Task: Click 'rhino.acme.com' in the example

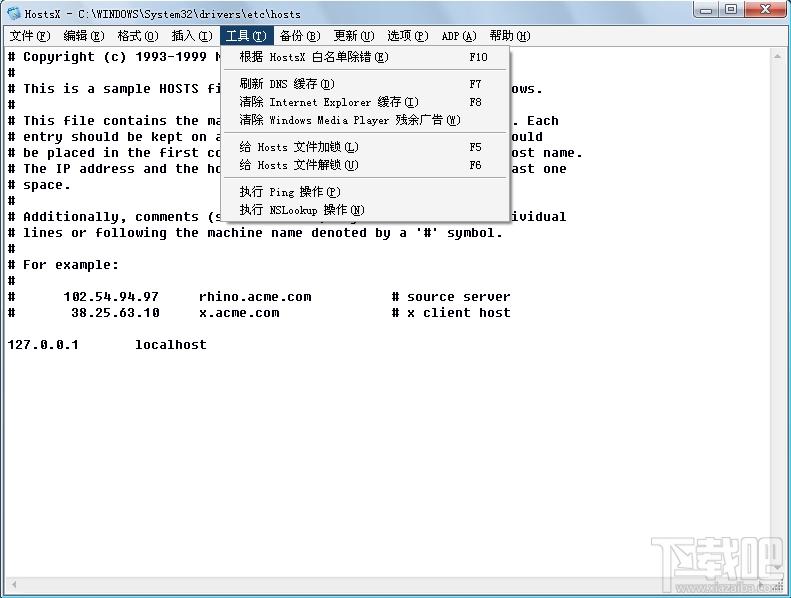Action: pyautogui.click(x=255, y=297)
